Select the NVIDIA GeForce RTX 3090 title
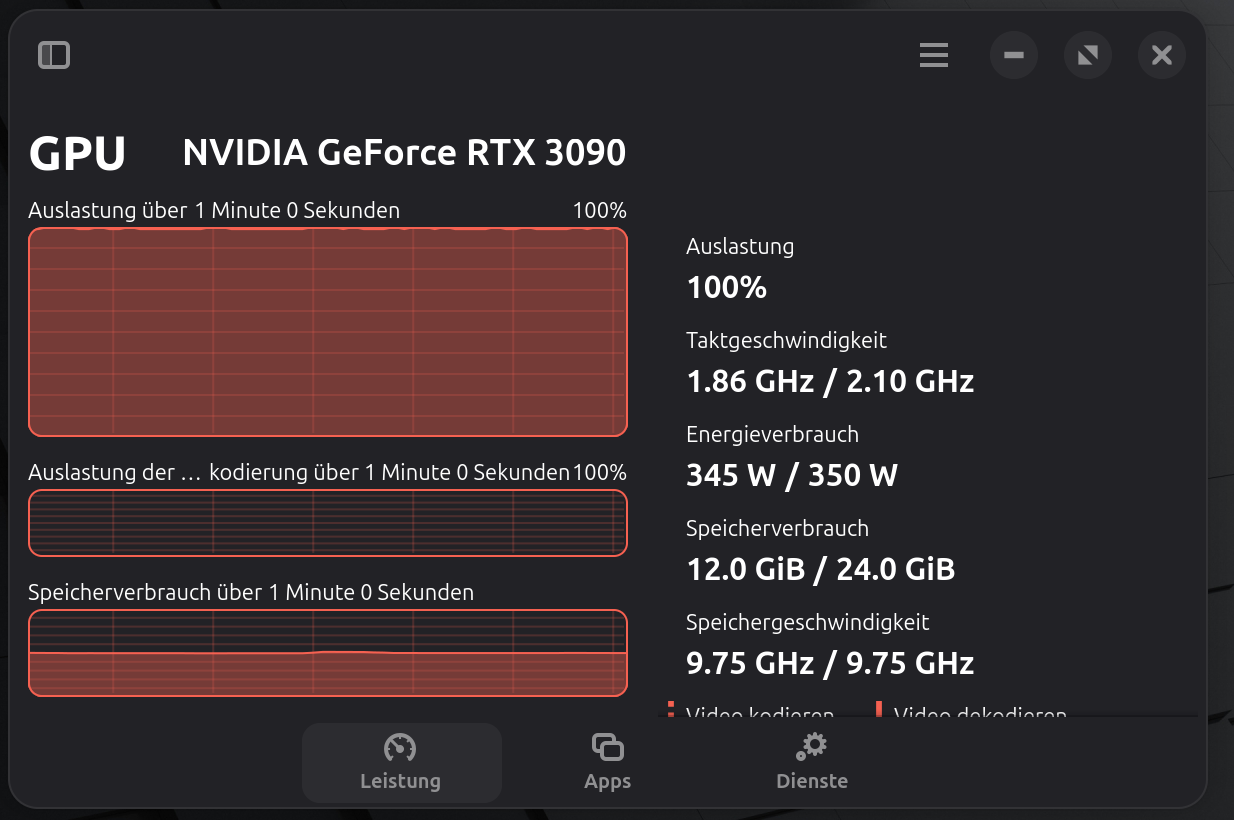This screenshot has height=820, width=1234. 404,153
